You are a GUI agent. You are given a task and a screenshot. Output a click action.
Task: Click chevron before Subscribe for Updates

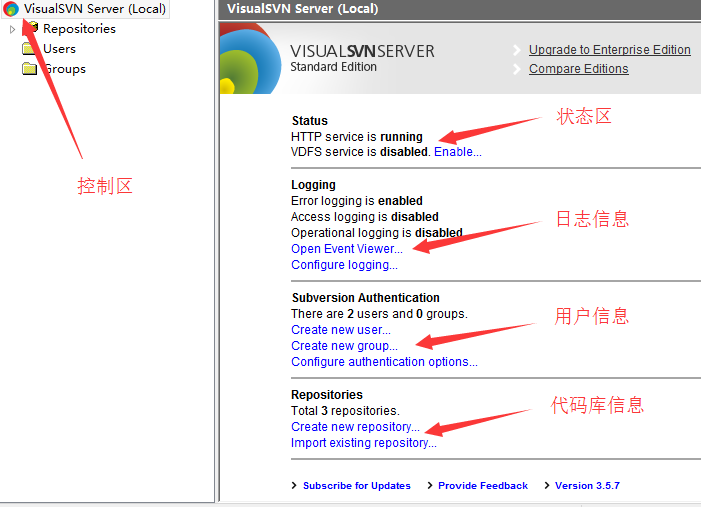pos(294,486)
